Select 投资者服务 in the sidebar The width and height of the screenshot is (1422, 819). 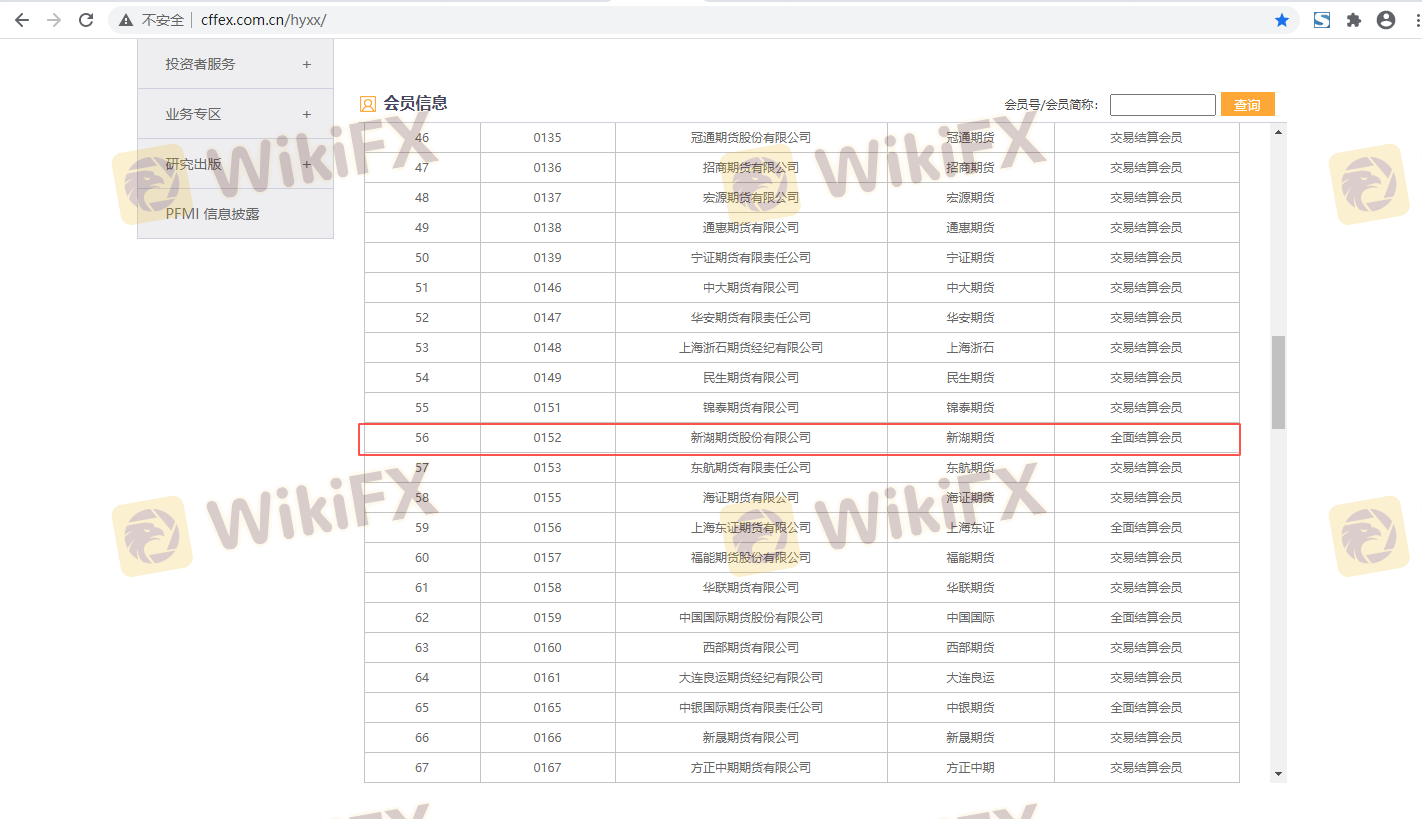200,64
